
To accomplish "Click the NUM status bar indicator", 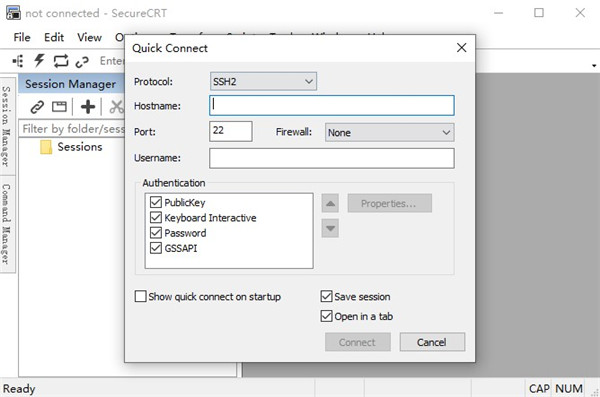I will coord(569,389).
